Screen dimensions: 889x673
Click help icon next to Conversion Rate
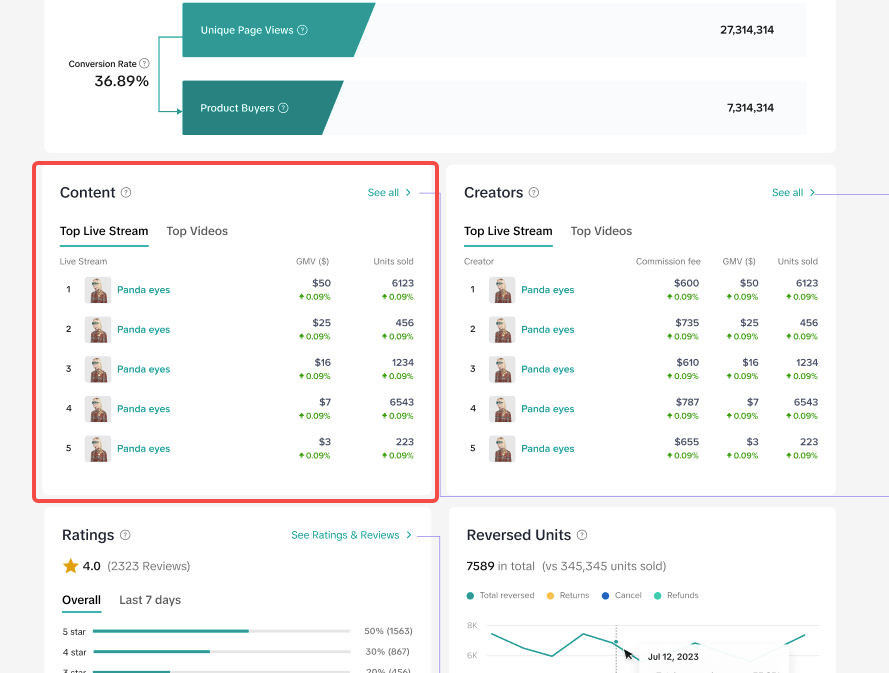(x=145, y=64)
